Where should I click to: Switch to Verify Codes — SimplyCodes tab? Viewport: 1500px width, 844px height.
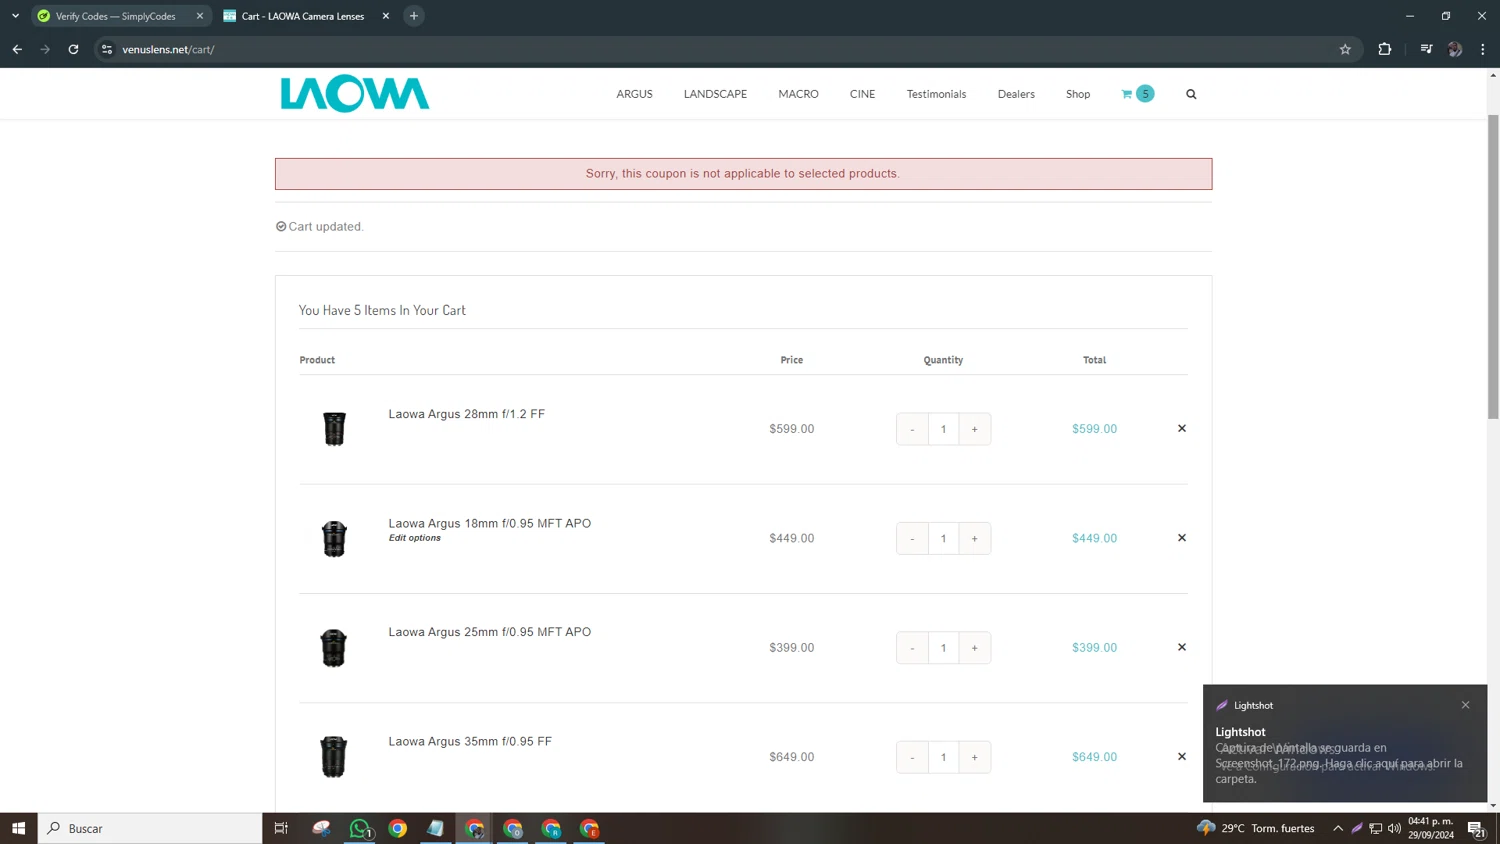click(115, 16)
